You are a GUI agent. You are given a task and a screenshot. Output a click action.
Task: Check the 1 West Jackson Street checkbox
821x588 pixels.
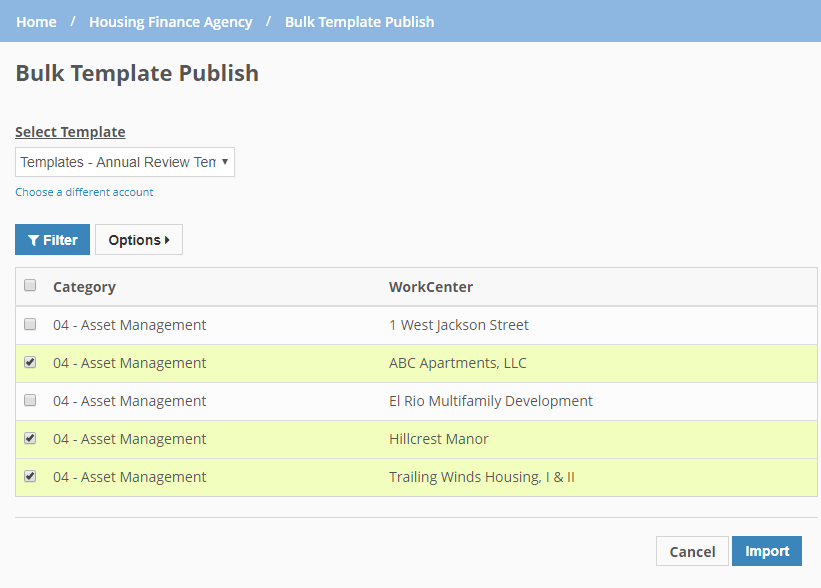[x=29, y=324]
